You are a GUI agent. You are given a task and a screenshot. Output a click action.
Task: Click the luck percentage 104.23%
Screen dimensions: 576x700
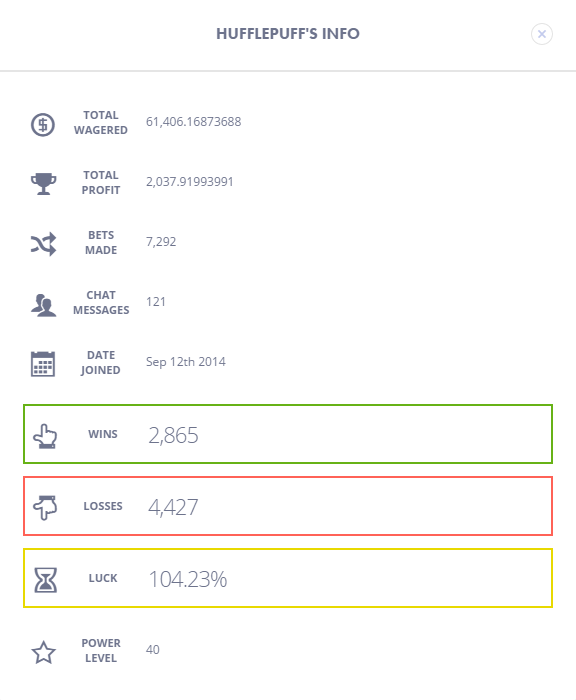click(188, 579)
